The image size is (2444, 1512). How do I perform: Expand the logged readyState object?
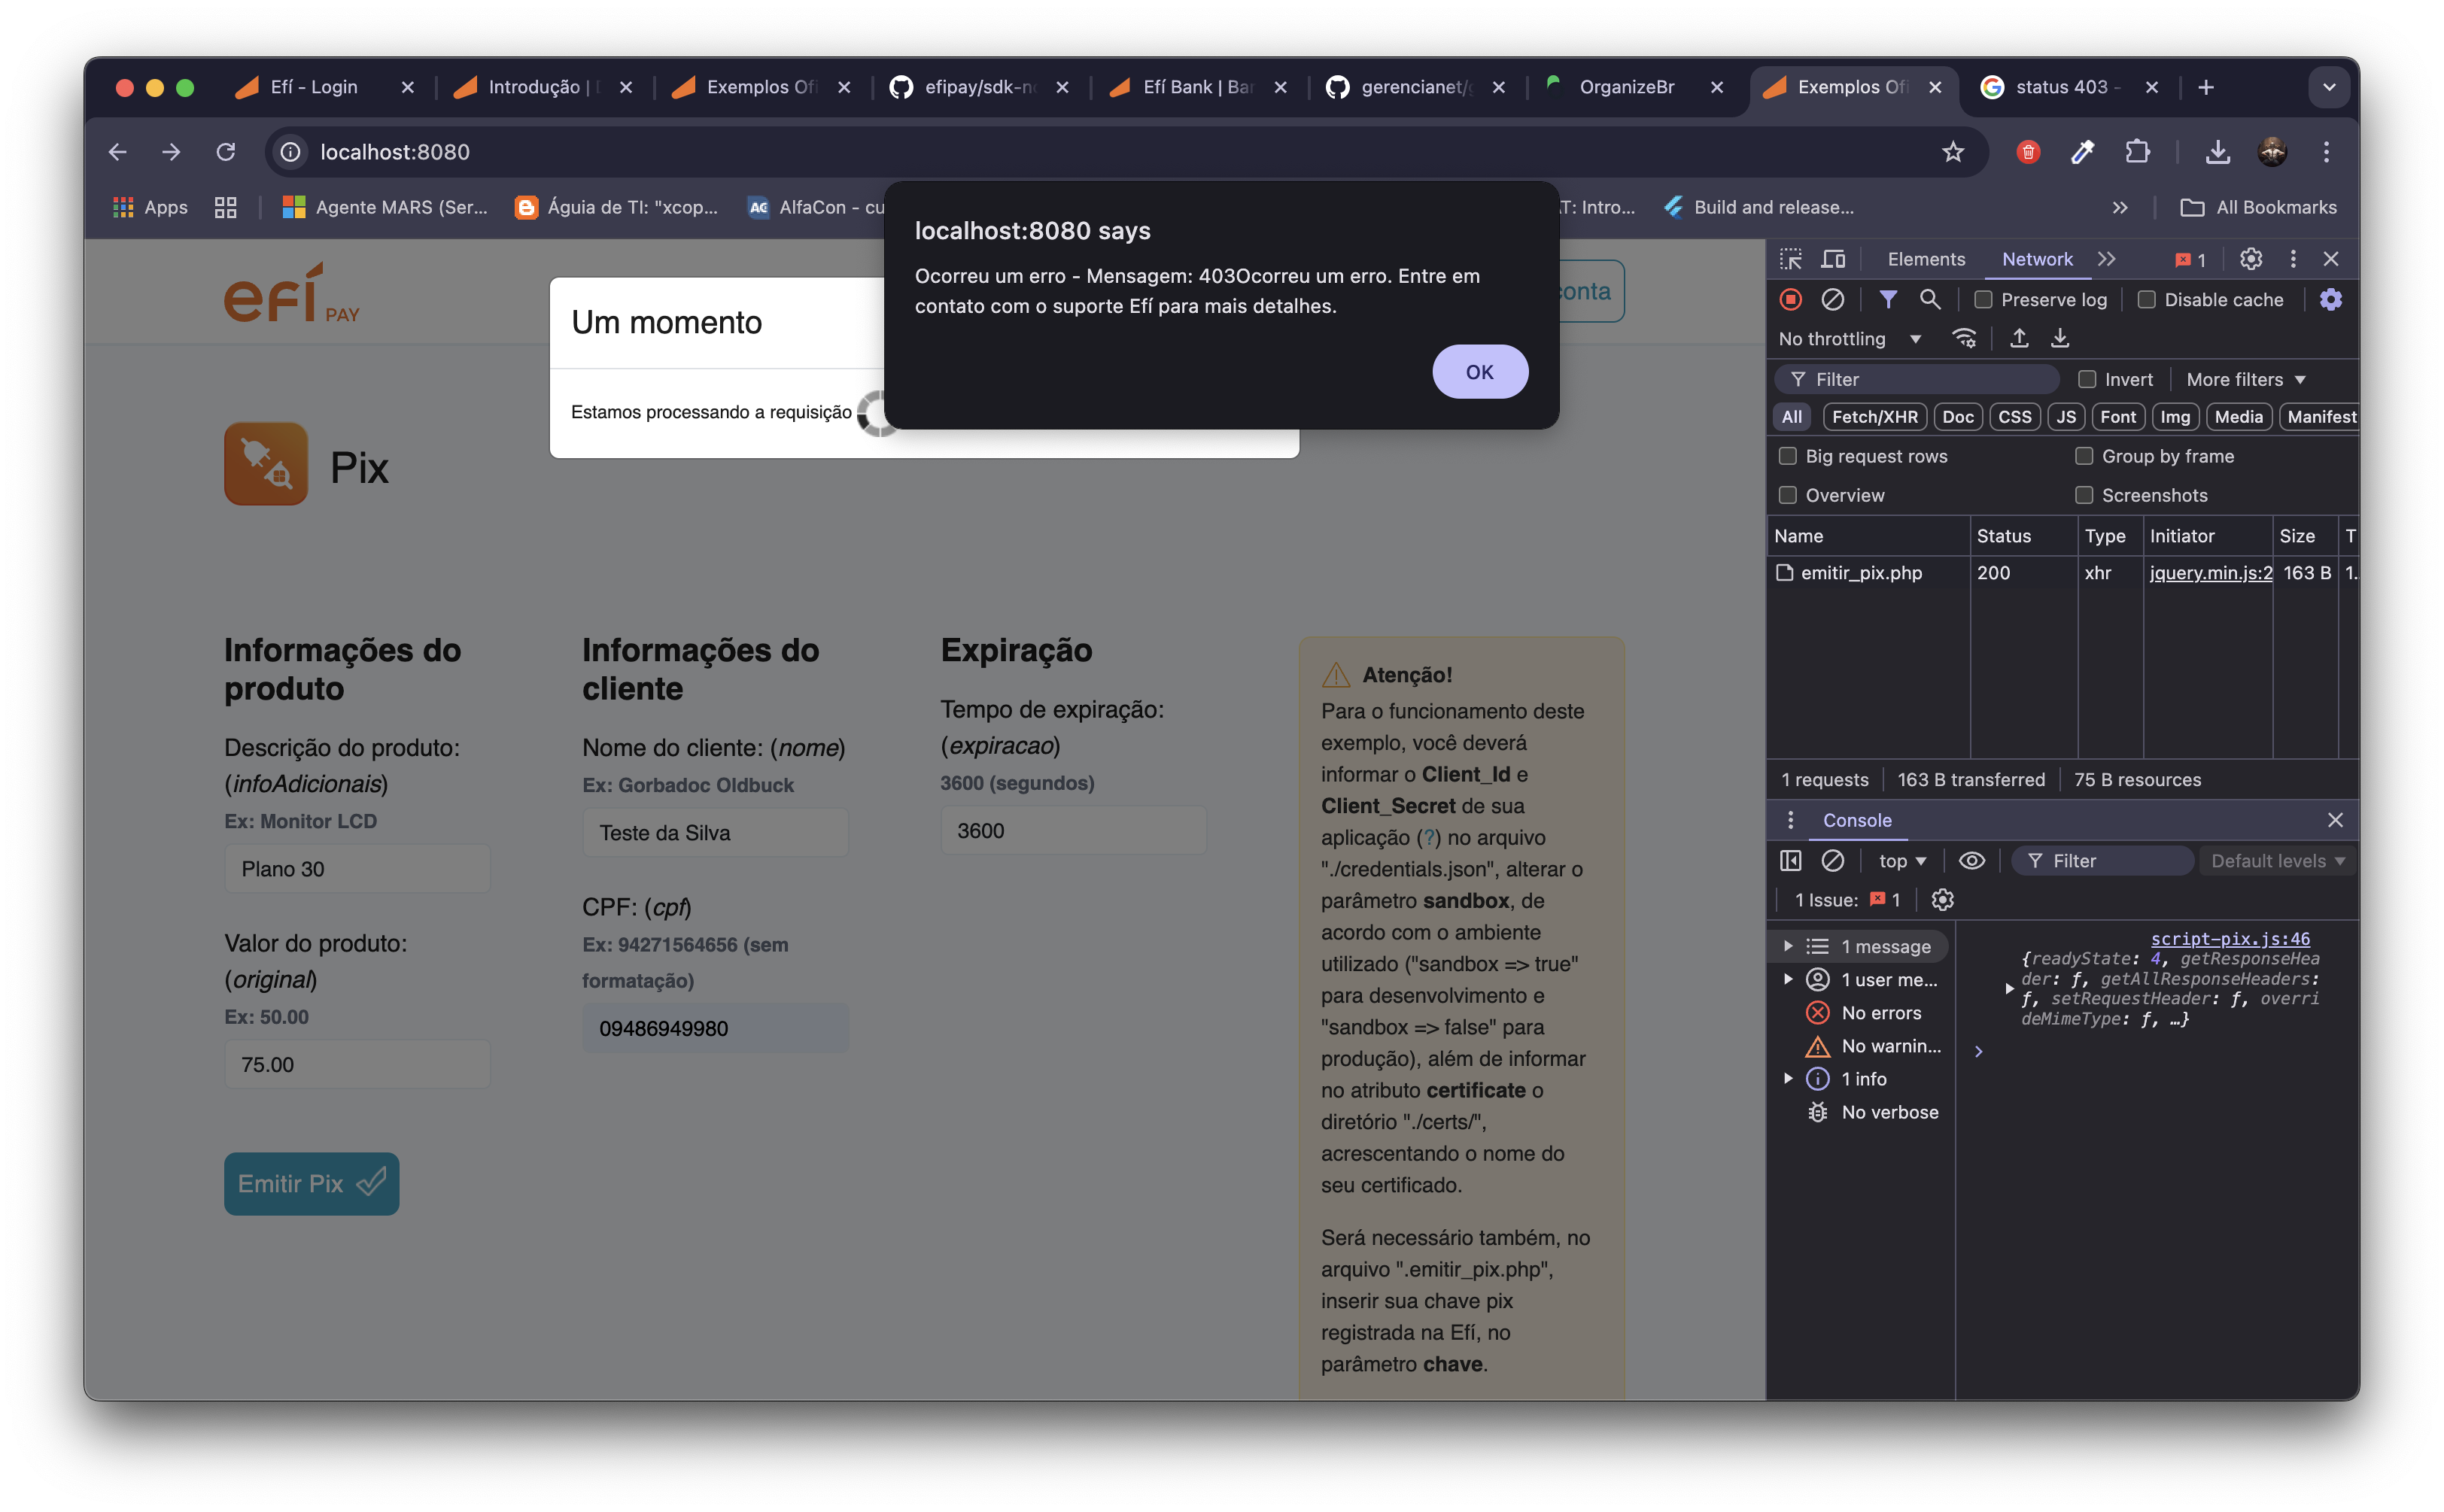click(2010, 988)
